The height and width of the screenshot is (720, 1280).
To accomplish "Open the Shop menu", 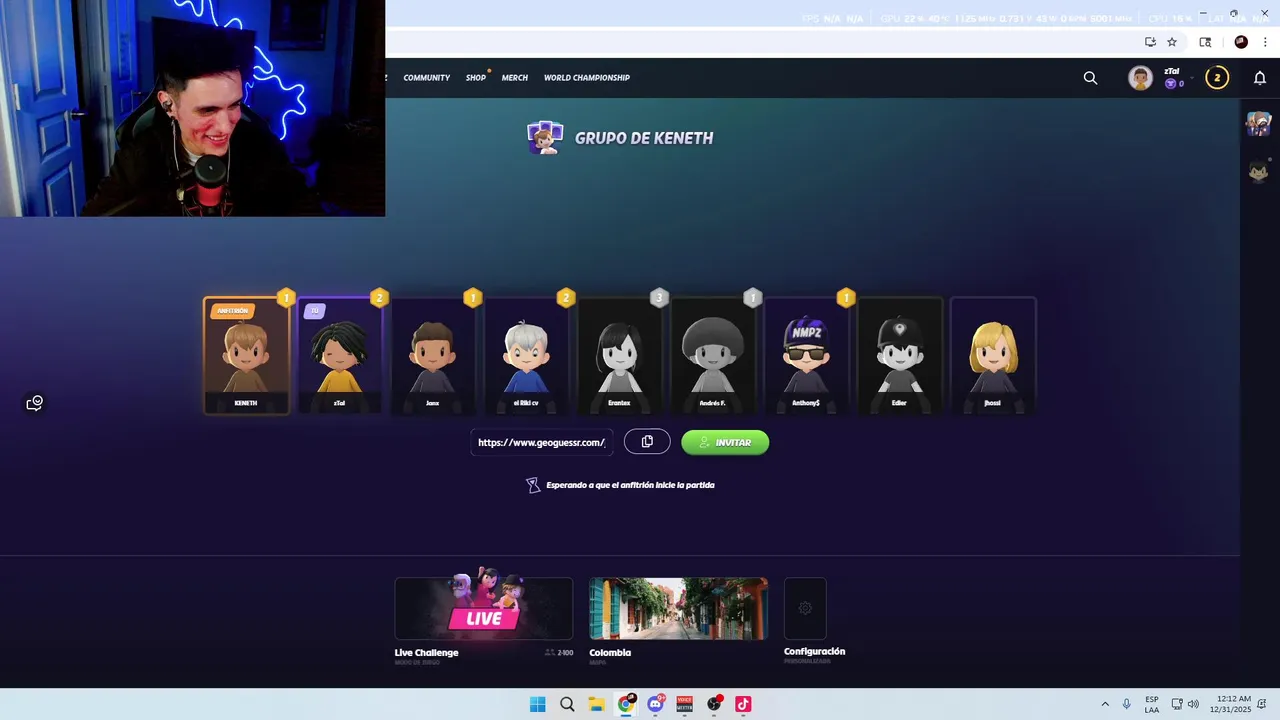I will click(x=476, y=78).
